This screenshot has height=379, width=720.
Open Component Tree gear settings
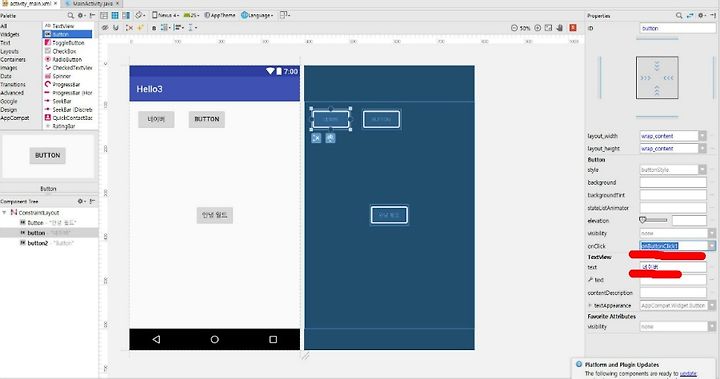tap(81, 201)
